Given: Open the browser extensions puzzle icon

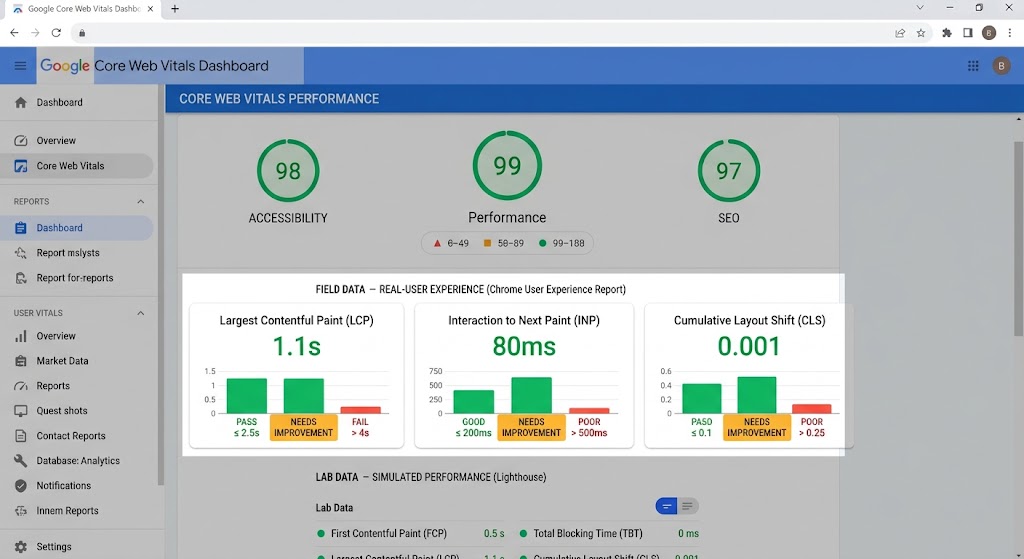Looking at the screenshot, I should [946, 33].
